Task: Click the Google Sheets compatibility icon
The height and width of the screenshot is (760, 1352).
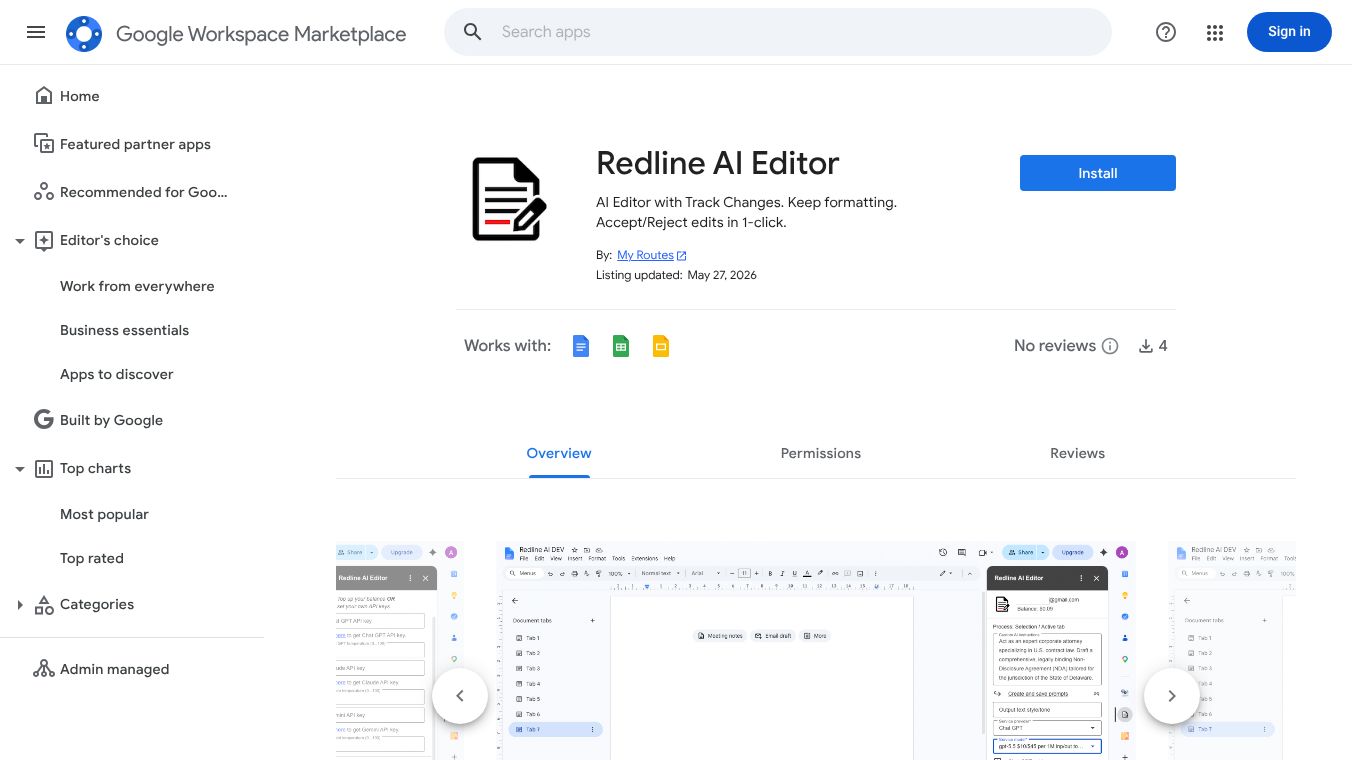Action: pyautogui.click(x=621, y=346)
